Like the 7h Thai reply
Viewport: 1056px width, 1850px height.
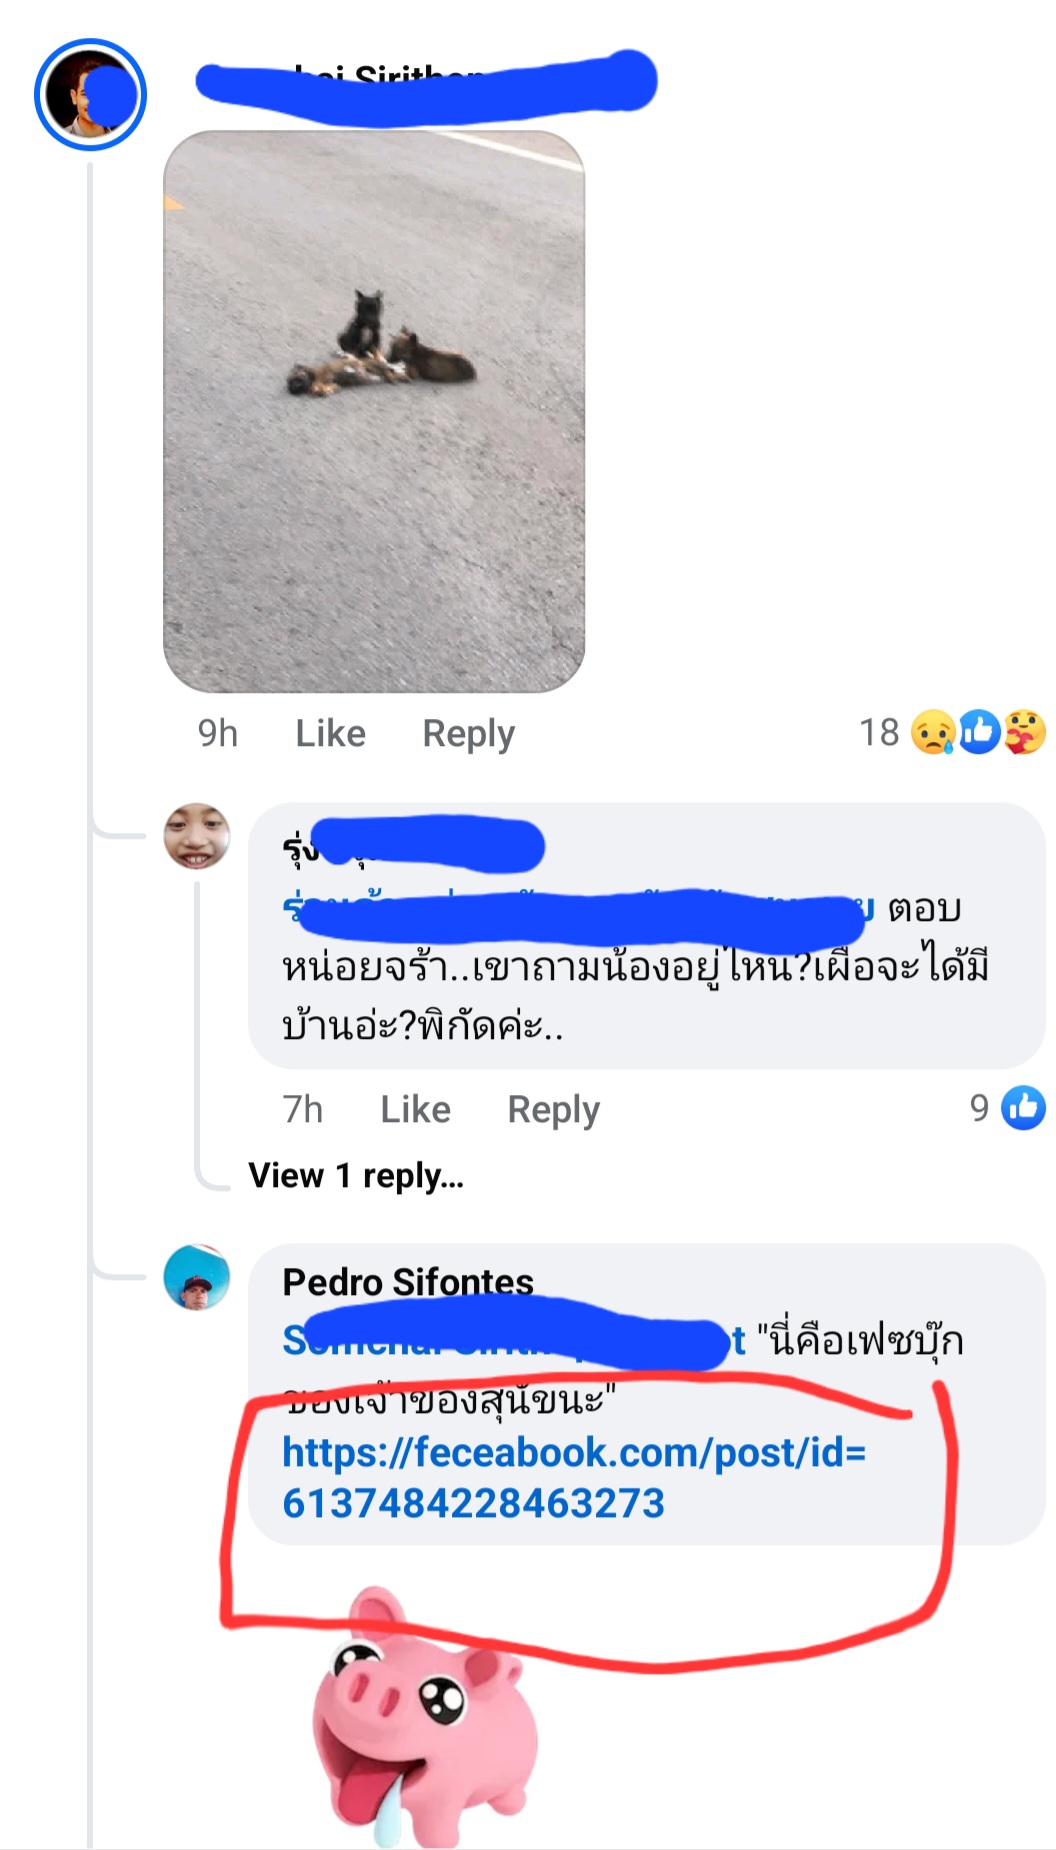click(415, 1109)
